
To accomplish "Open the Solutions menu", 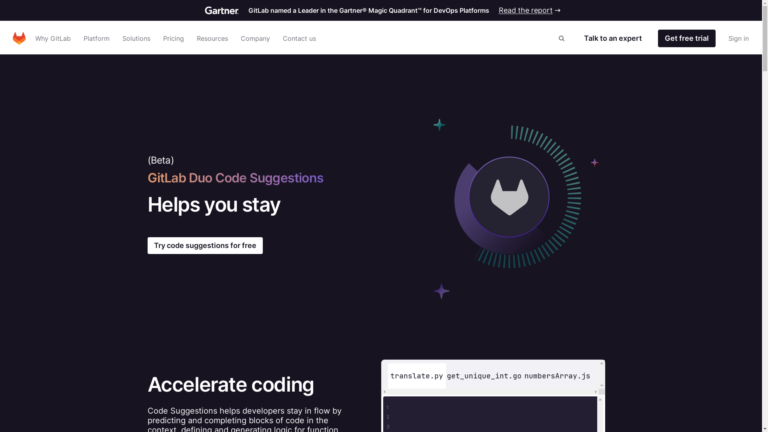I will [x=136, y=38].
